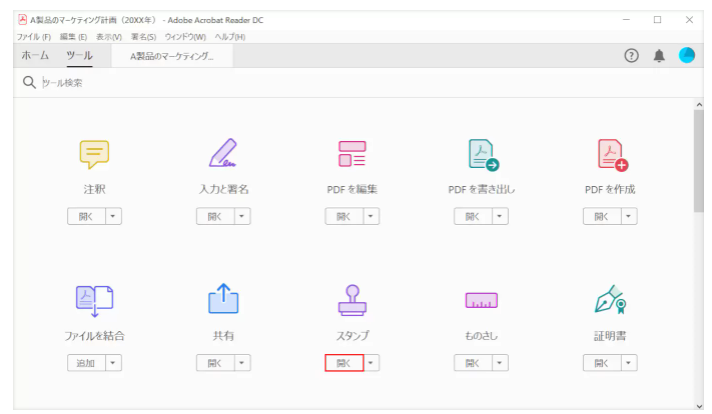Select the スタンプ stamp icon

coord(352,300)
